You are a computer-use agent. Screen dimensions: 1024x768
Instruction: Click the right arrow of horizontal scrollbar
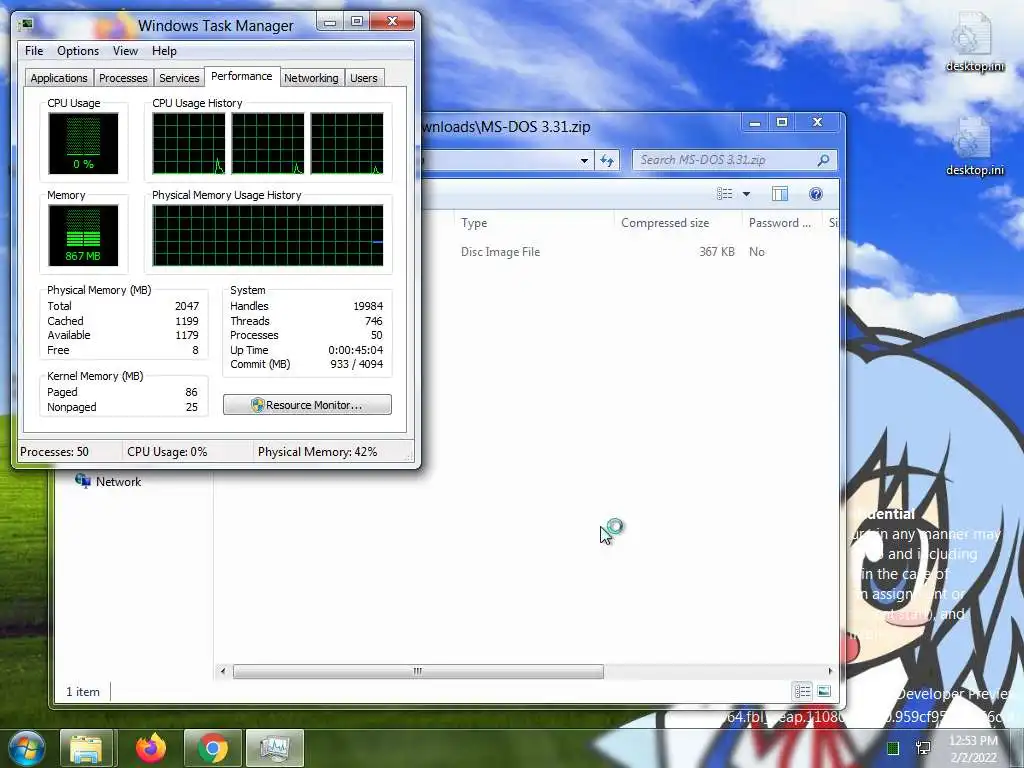coord(830,671)
